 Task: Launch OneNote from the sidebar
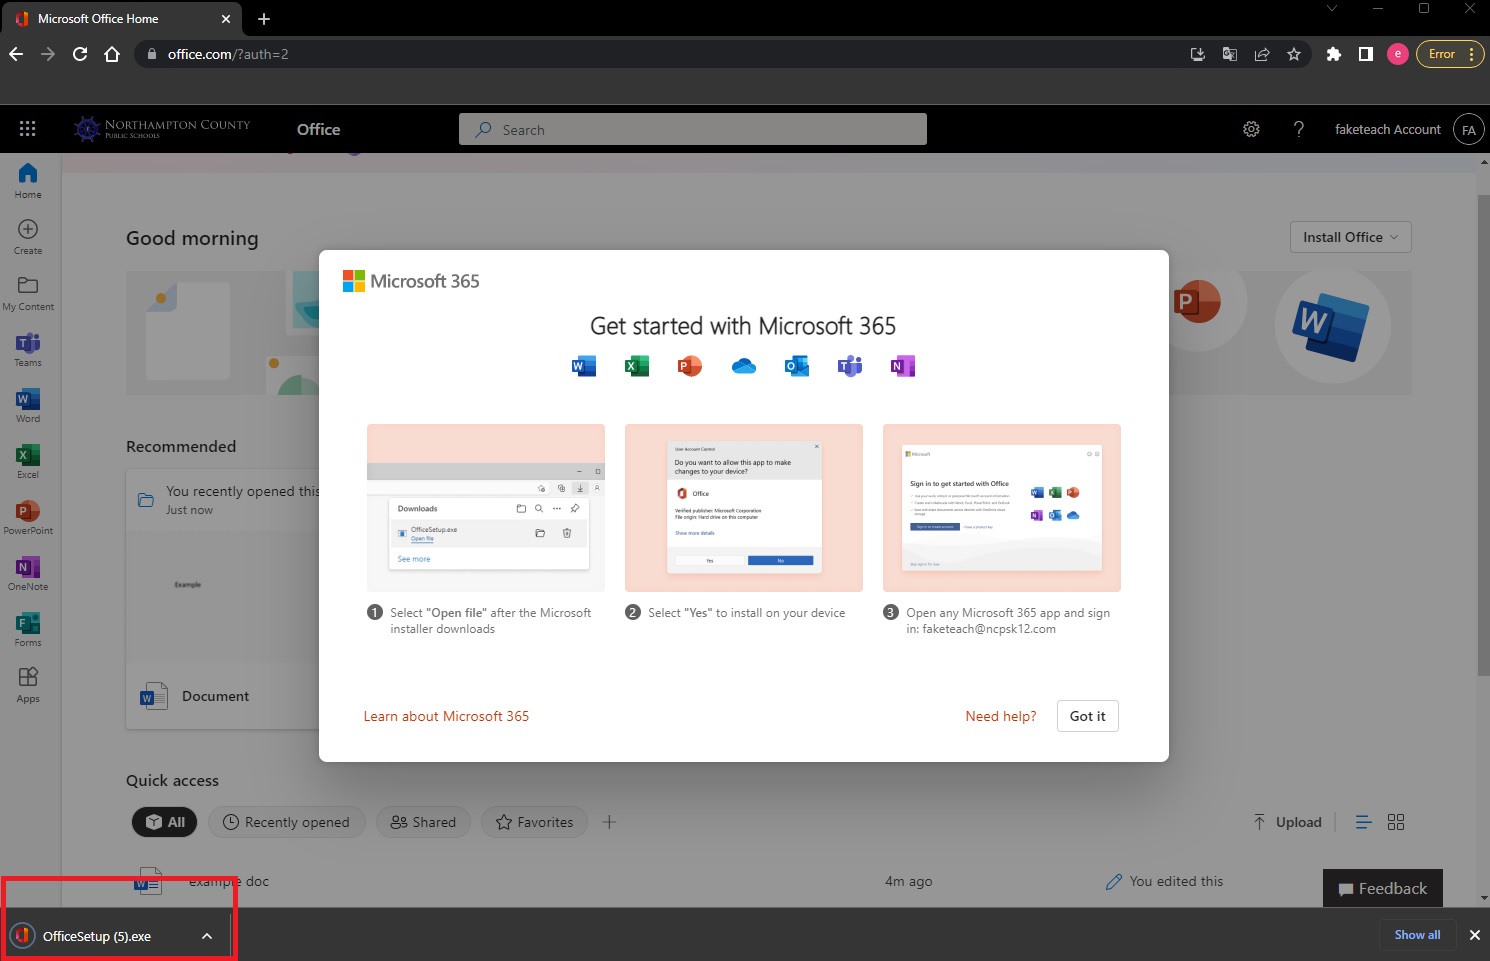pos(28,573)
